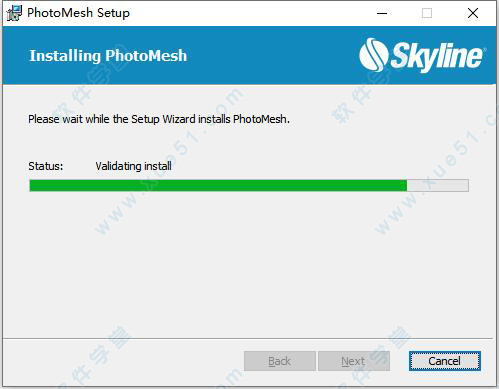Click the green filled progress bar portion
The height and width of the screenshot is (389, 499).
click(218, 185)
